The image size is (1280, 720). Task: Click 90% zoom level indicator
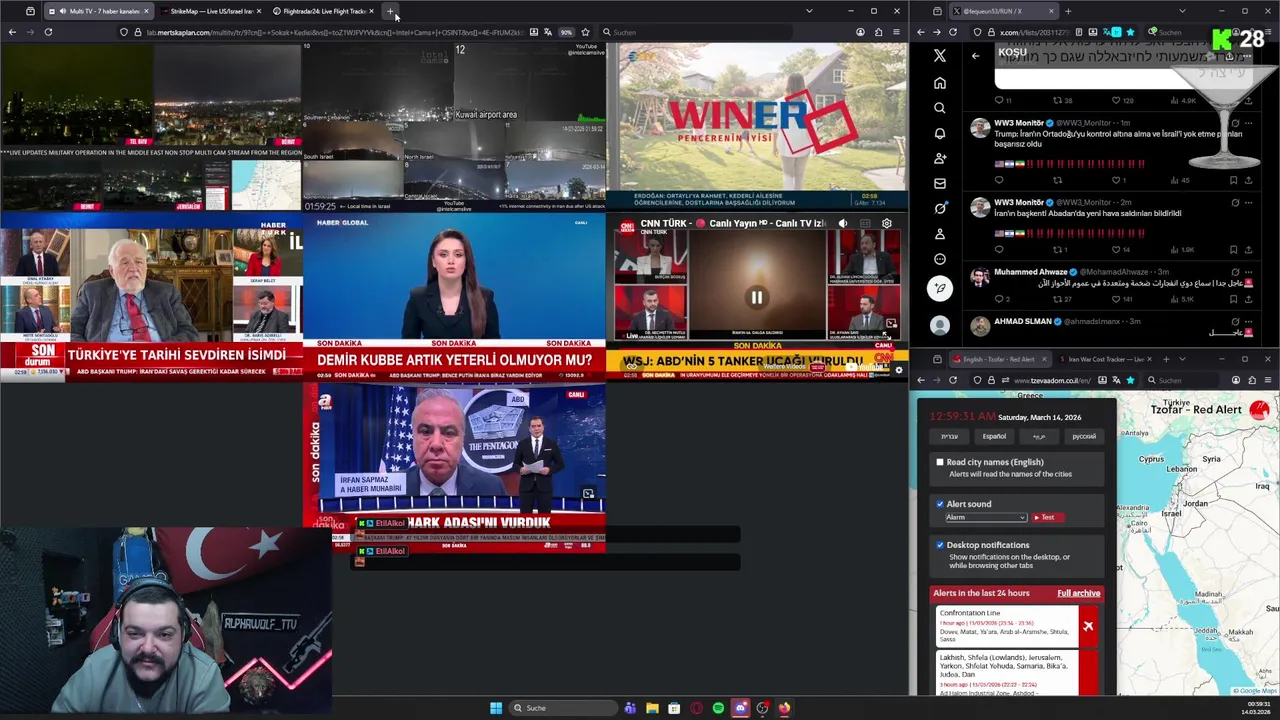click(566, 32)
